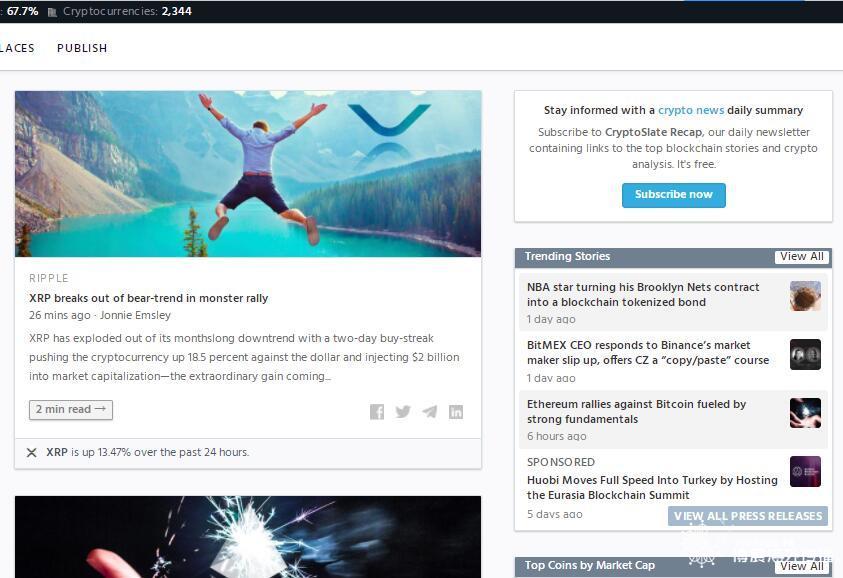Open the PUBLISH menu item
843x578 pixels.
click(82, 48)
